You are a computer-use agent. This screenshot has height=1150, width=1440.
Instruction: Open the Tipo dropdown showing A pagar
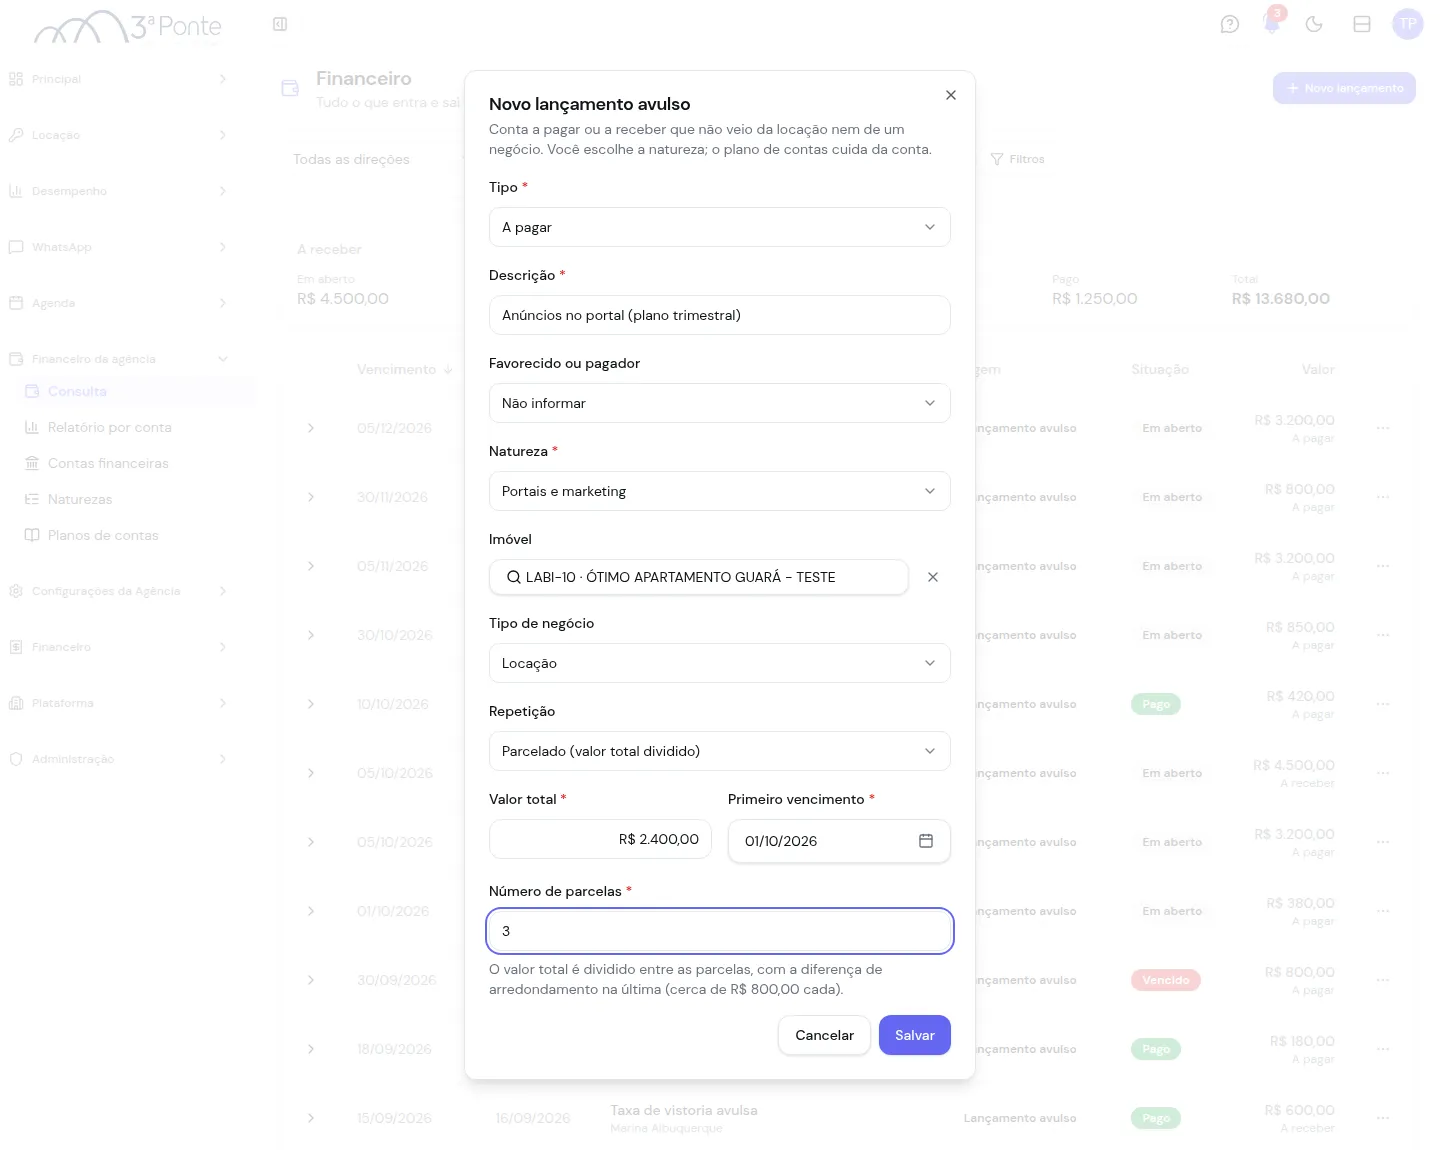[719, 227]
